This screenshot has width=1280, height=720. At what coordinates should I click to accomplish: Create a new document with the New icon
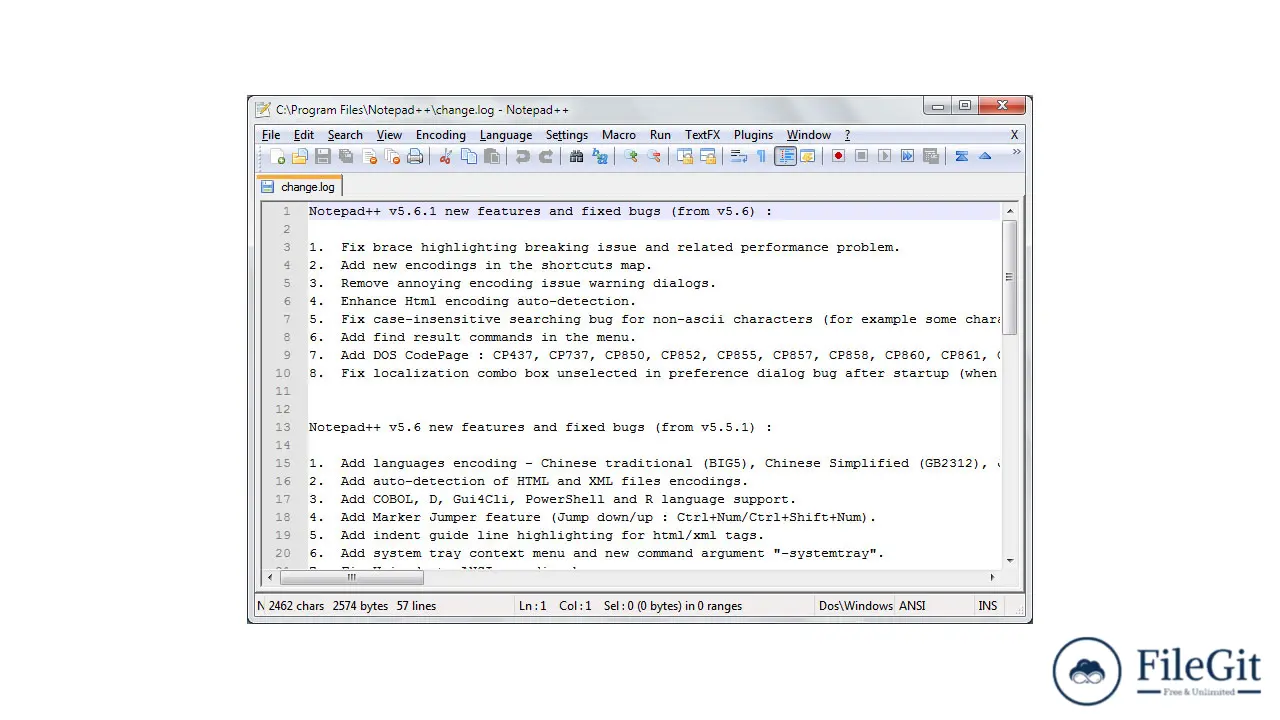tap(278, 156)
